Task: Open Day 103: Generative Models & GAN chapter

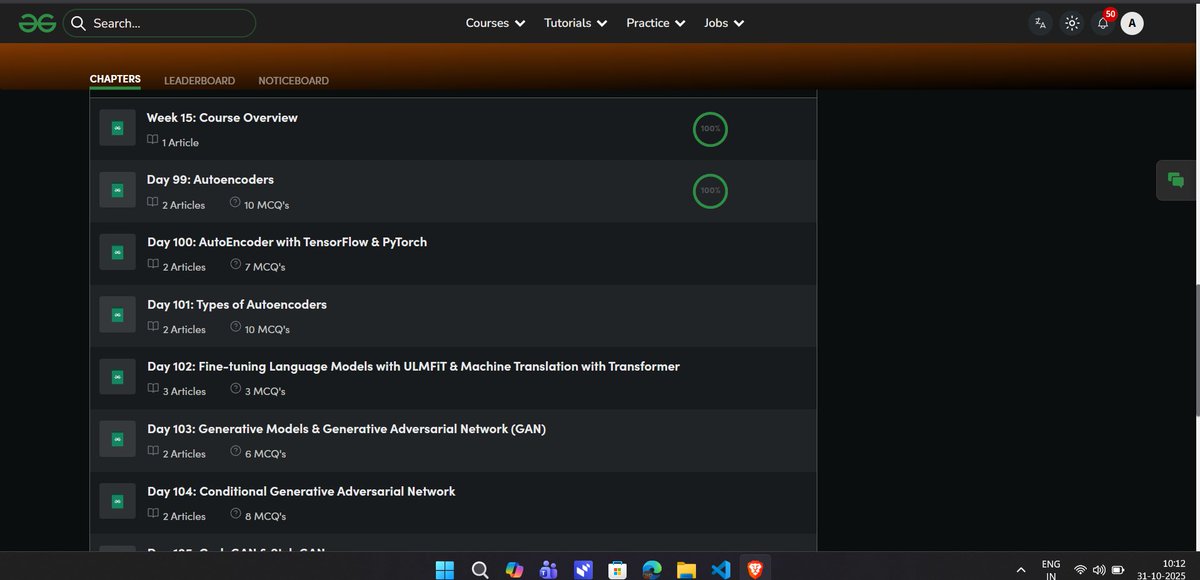Action: coord(346,429)
